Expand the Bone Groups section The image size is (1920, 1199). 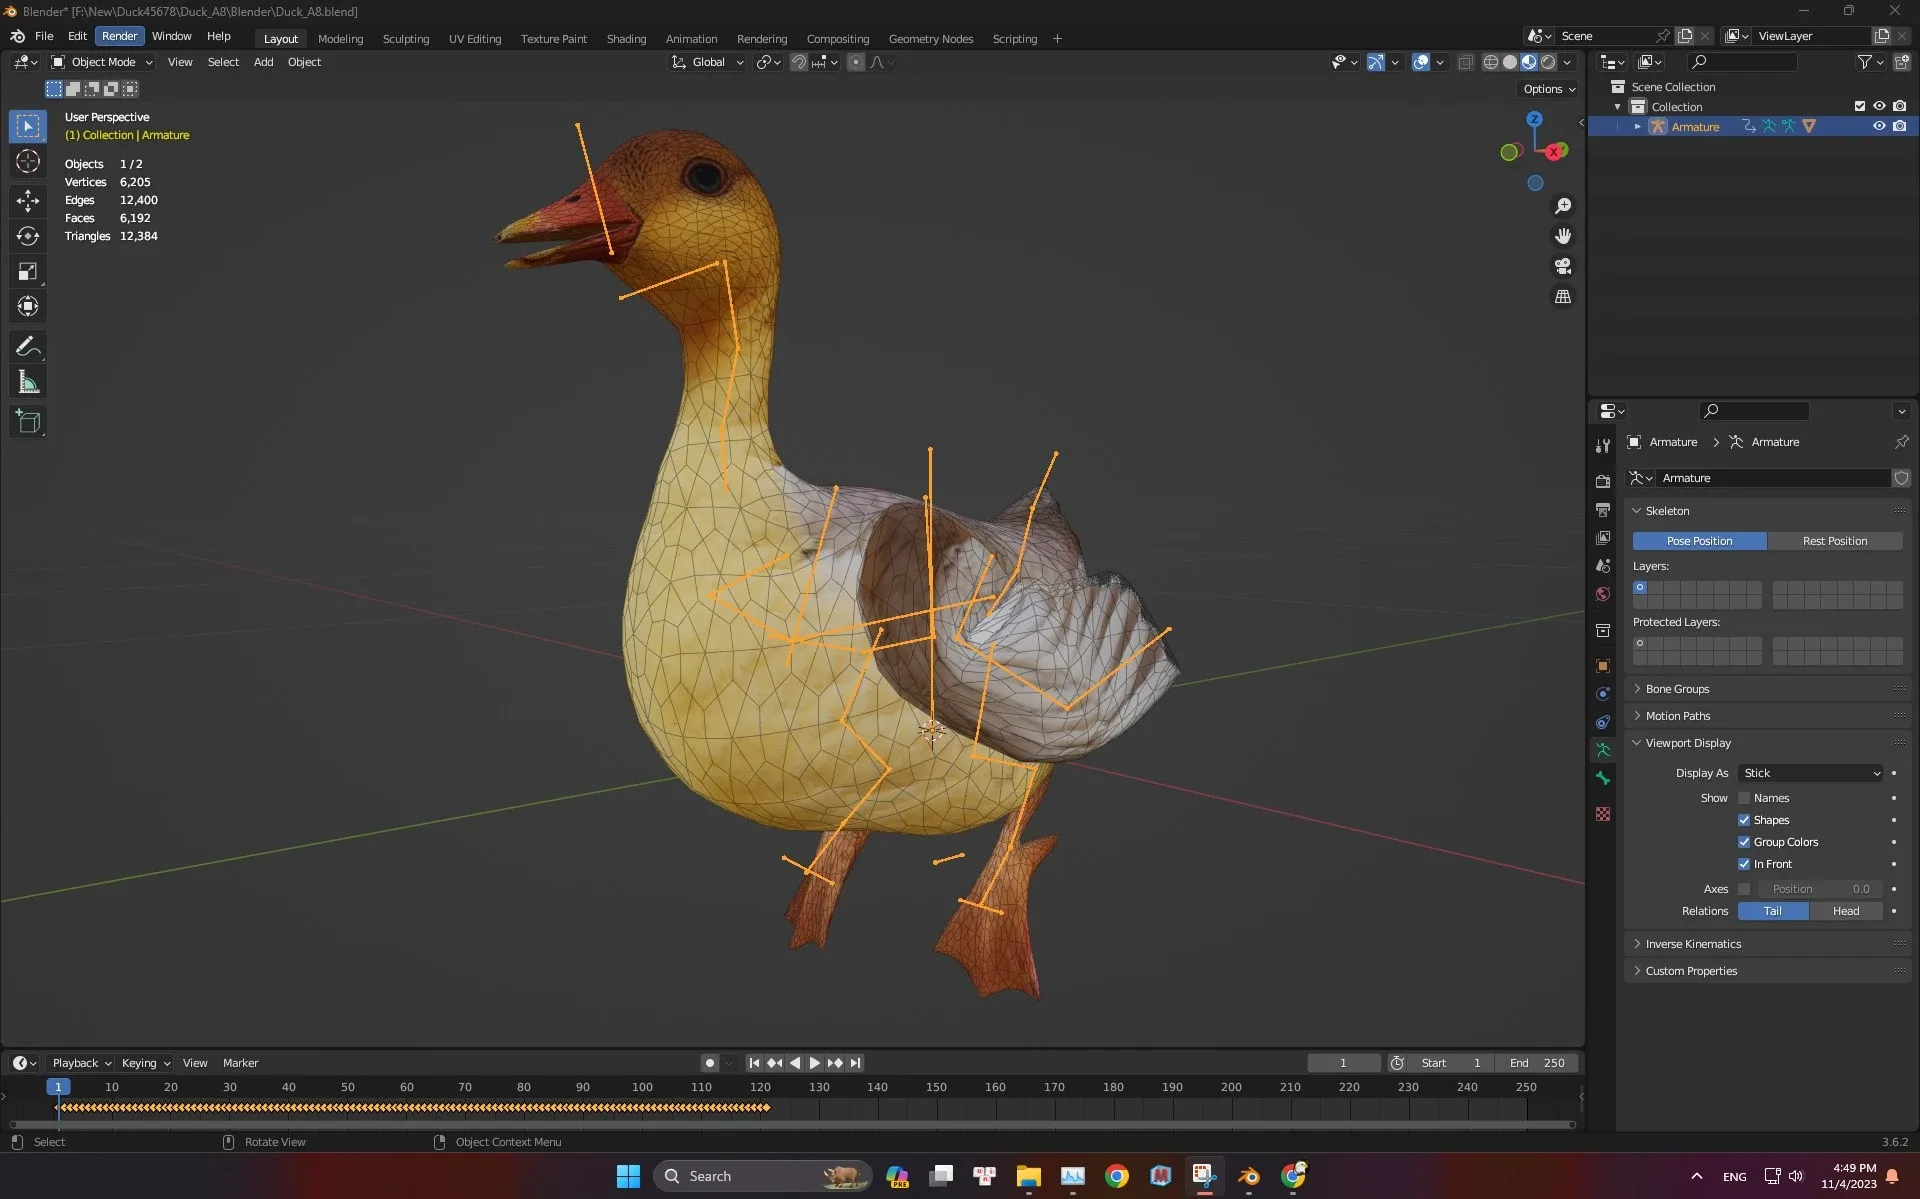pyautogui.click(x=1676, y=688)
